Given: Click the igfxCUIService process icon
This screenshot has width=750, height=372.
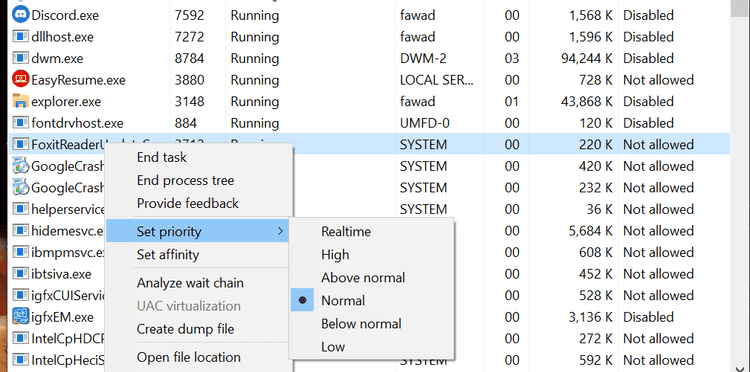Looking at the screenshot, I should tap(20, 295).
